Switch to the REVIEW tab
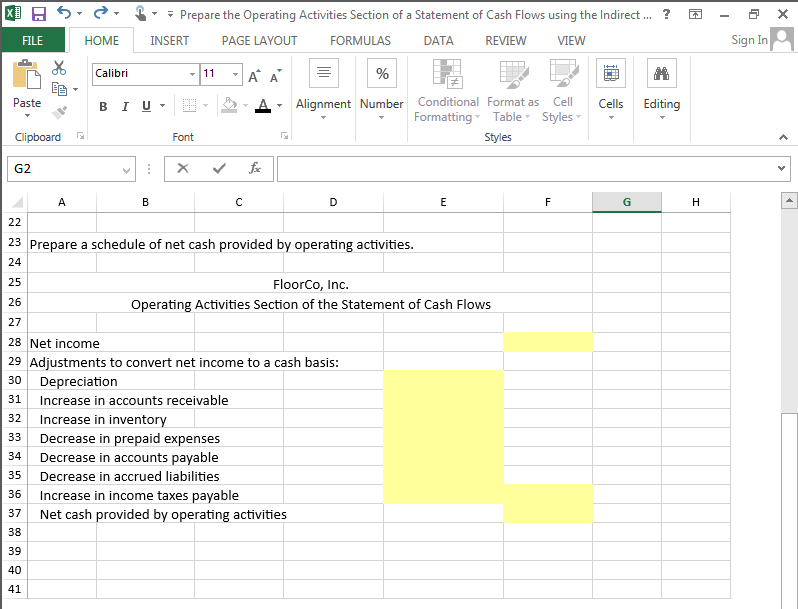The image size is (798, 609). click(x=505, y=41)
